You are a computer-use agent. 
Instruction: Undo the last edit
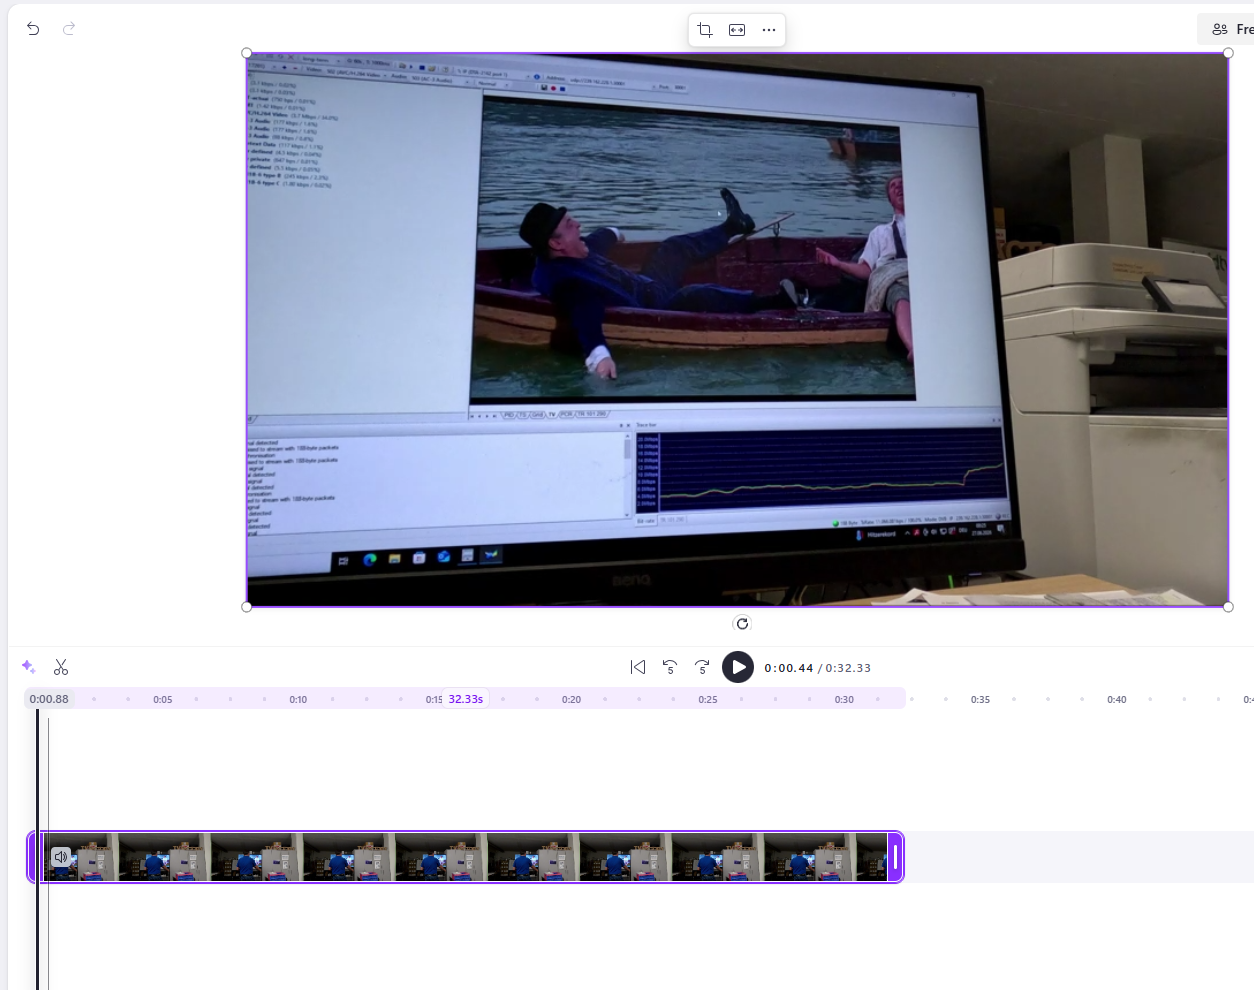pyautogui.click(x=33, y=29)
